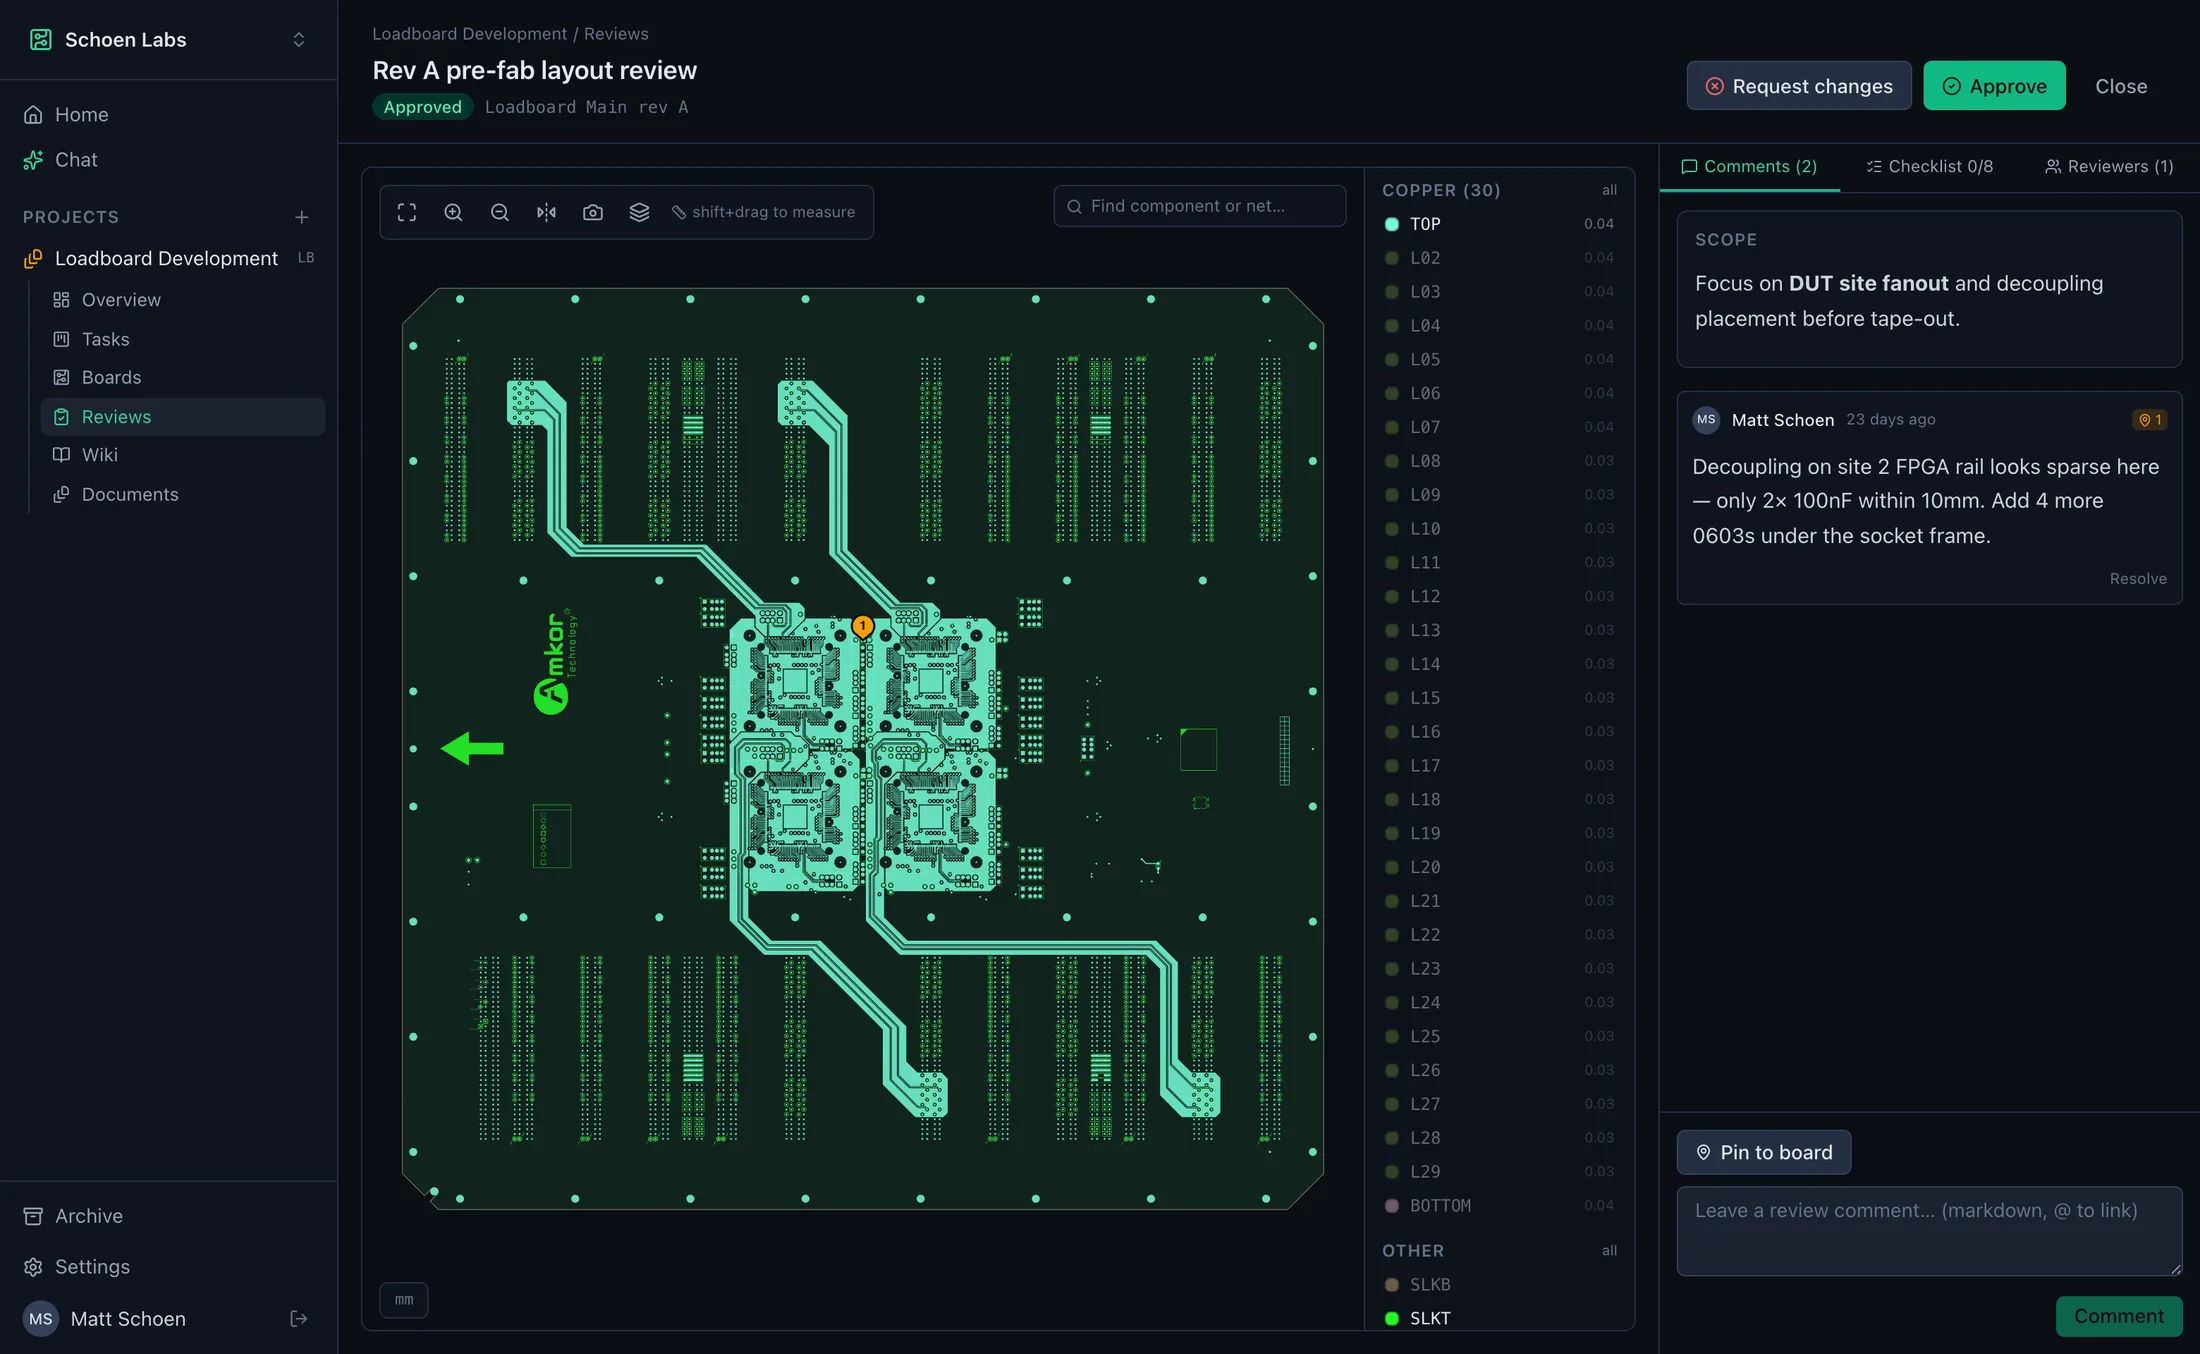This screenshot has width=2200, height=1354.
Task: Open Archive in the sidebar
Action: [168, 1216]
